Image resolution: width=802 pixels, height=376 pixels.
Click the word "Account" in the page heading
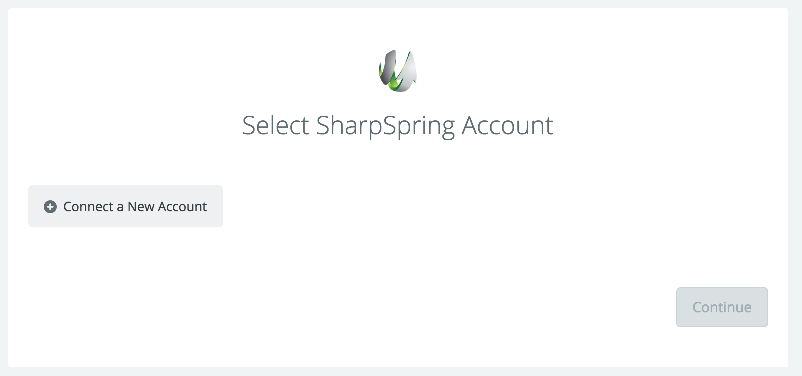(507, 126)
